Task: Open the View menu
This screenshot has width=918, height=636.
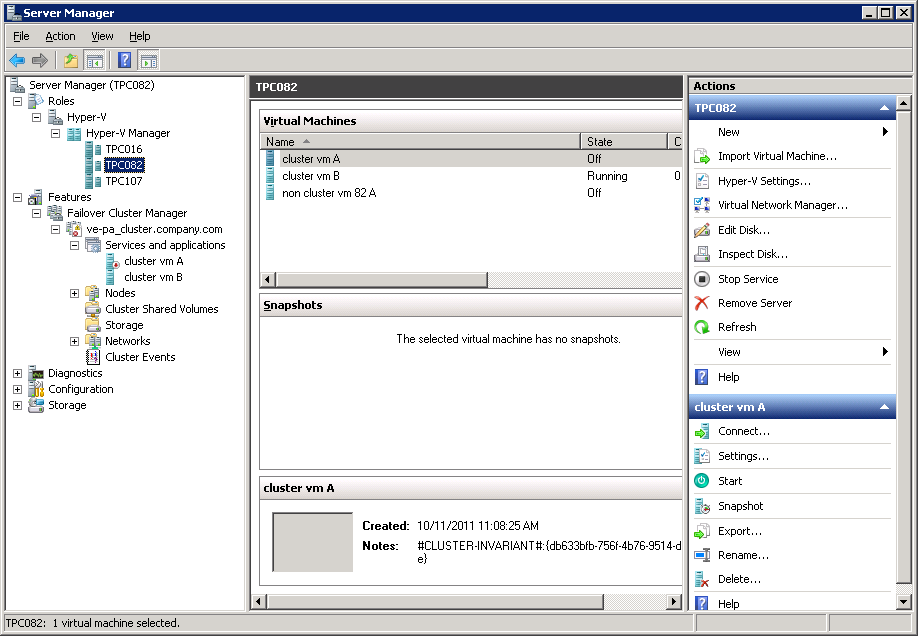Action: coord(102,36)
